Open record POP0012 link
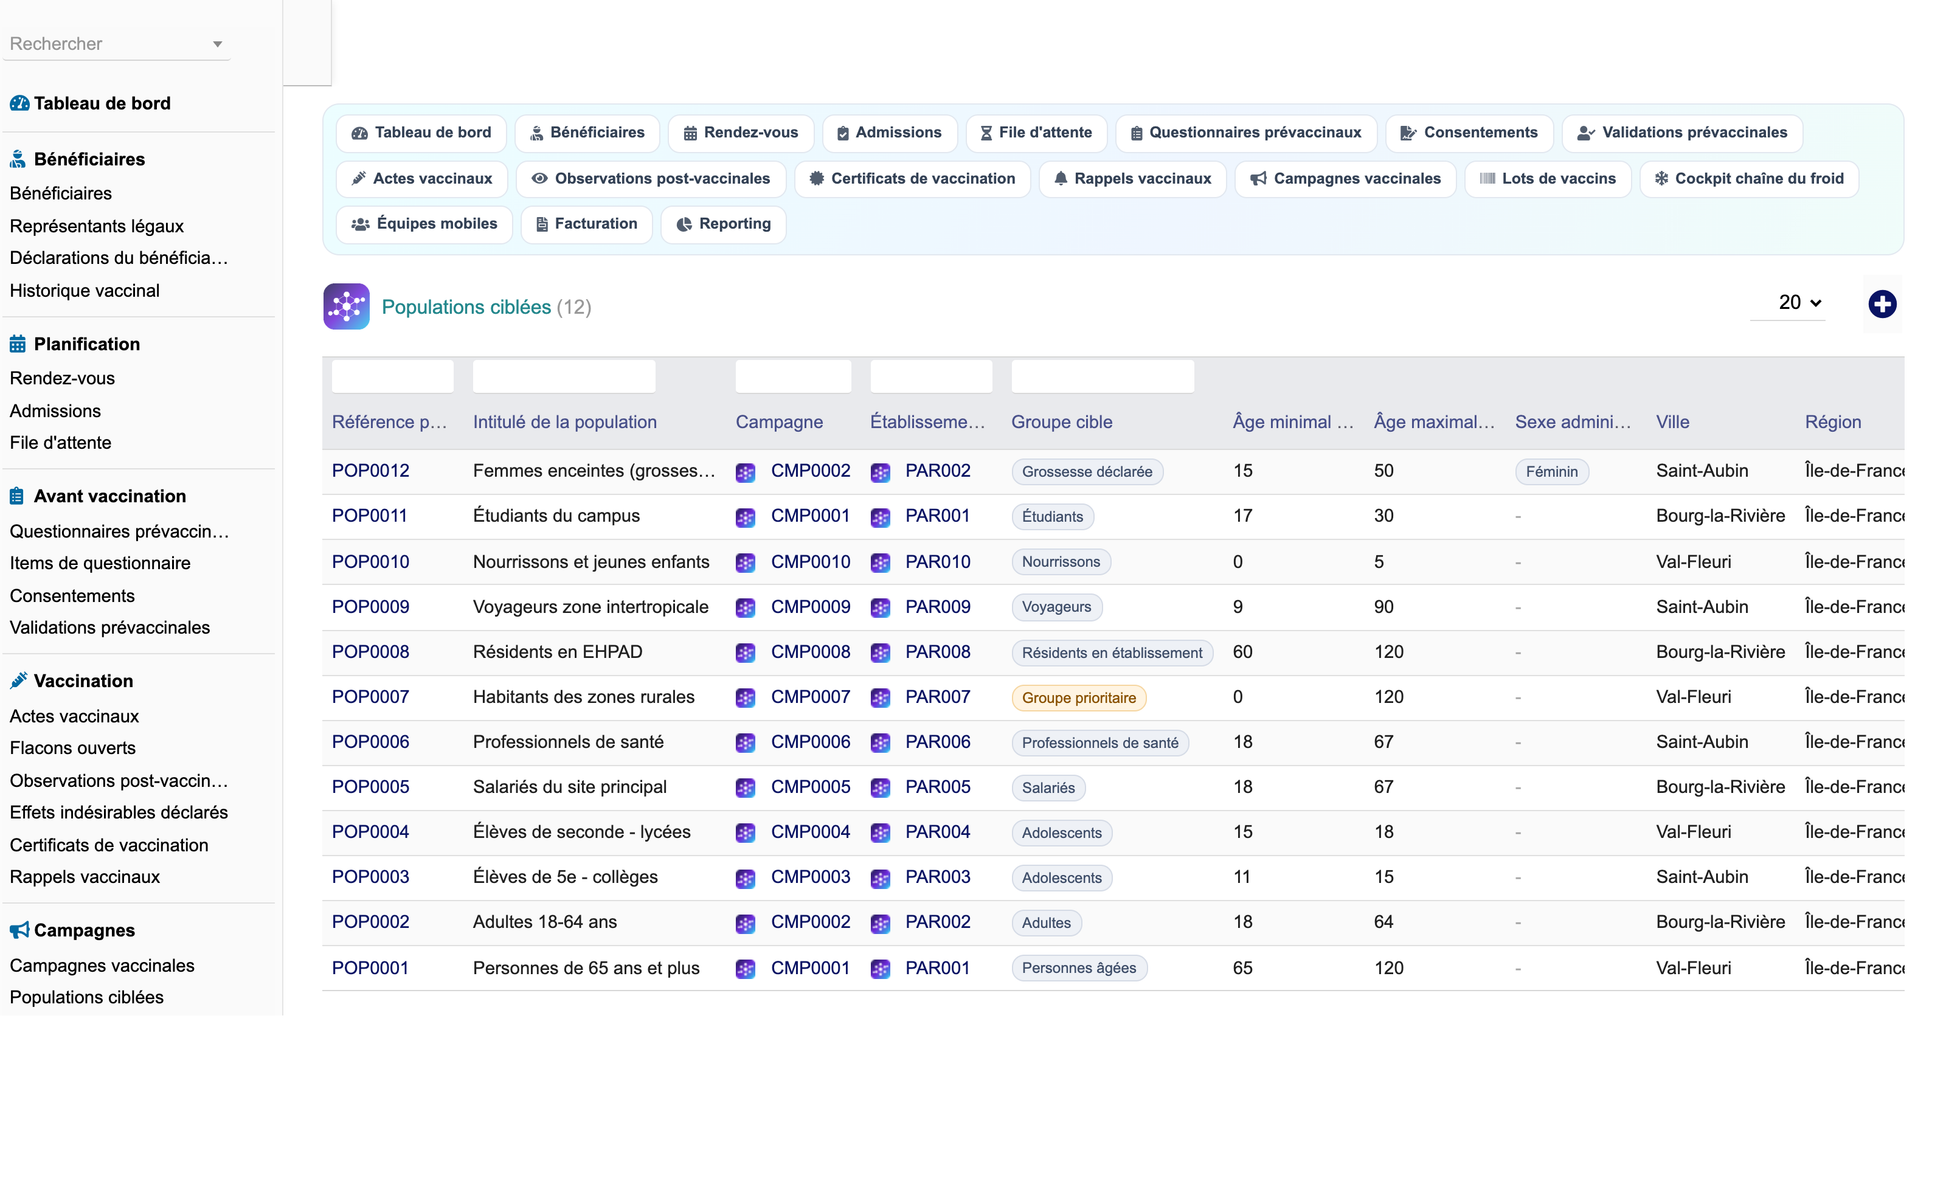Image resolution: width=1946 pixels, height=1204 pixels. click(371, 471)
